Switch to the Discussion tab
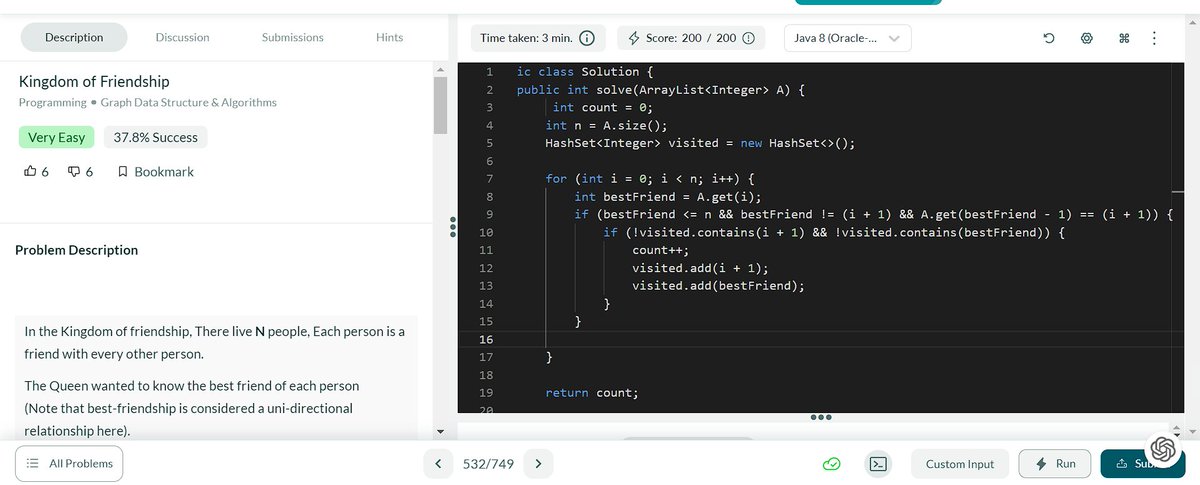 [182, 37]
